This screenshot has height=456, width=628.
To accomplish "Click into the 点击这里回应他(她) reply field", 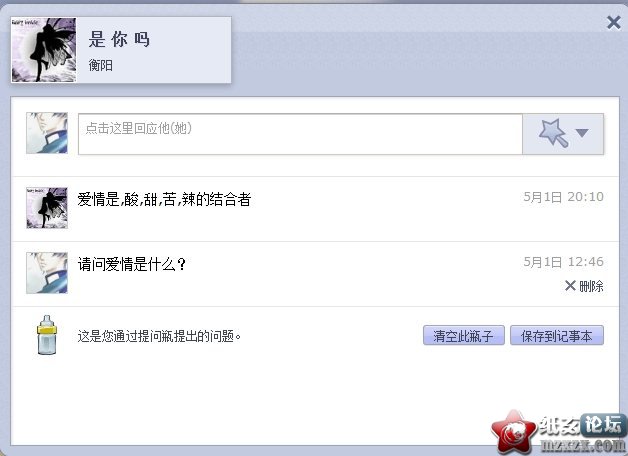I will [x=300, y=134].
